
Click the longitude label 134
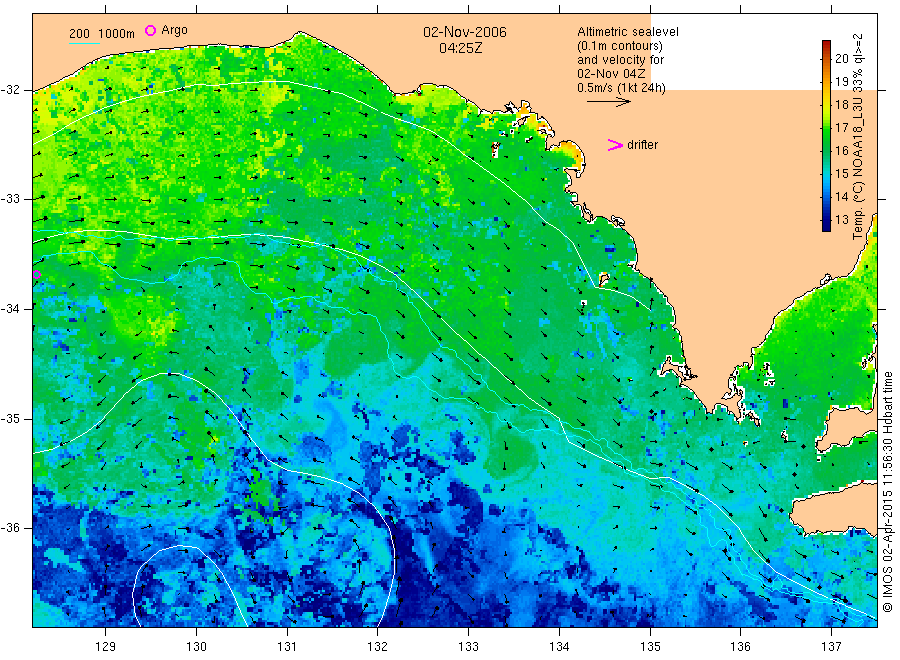point(559,647)
